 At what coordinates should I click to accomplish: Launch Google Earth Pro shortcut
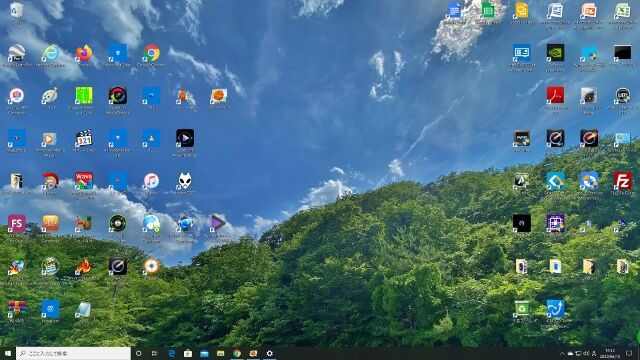tap(16, 53)
